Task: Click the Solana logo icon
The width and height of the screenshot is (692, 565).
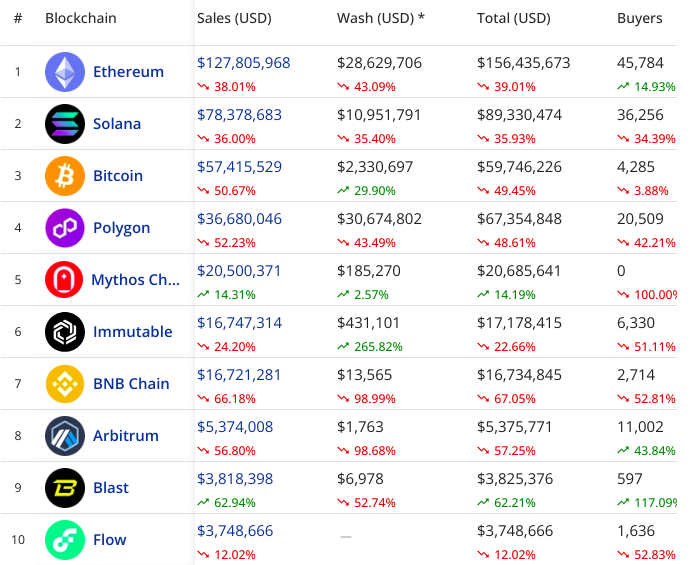Action: 65,124
